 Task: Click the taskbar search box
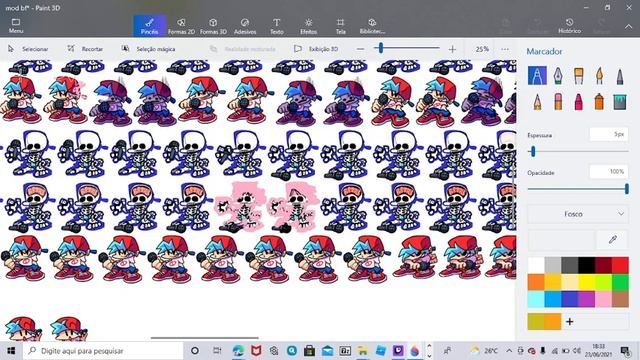(x=103, y=351)
